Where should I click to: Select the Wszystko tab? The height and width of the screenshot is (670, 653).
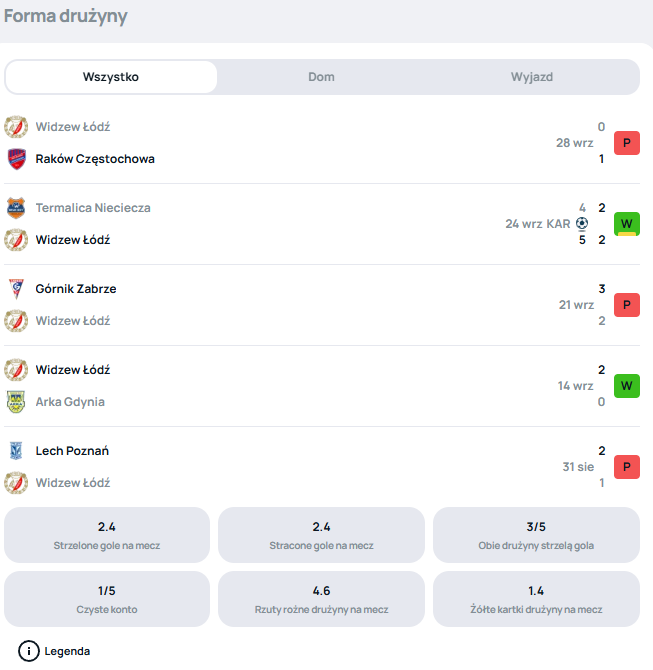[x=111, y=77]
